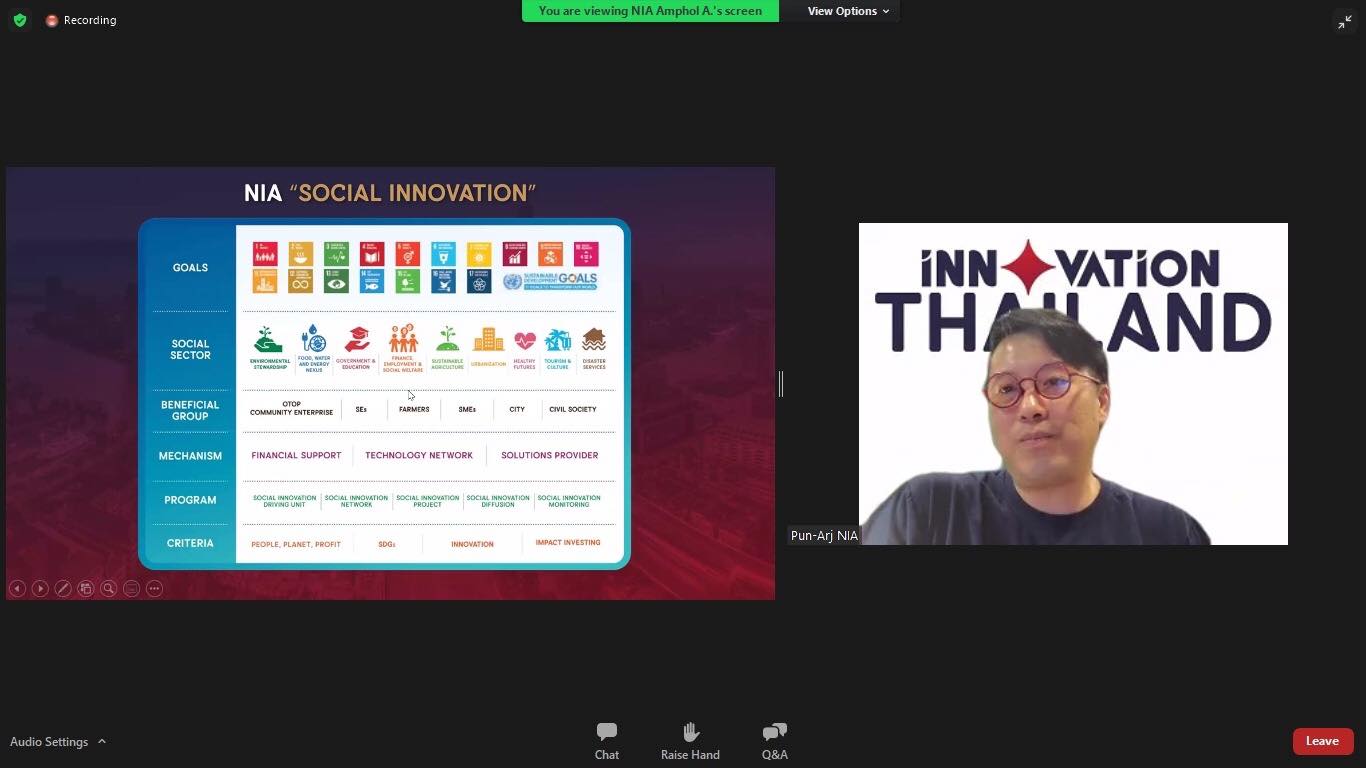Click the PROGRAM row label
The height and width of the screenshot is (768, 1366).
[x=190, y=500]
